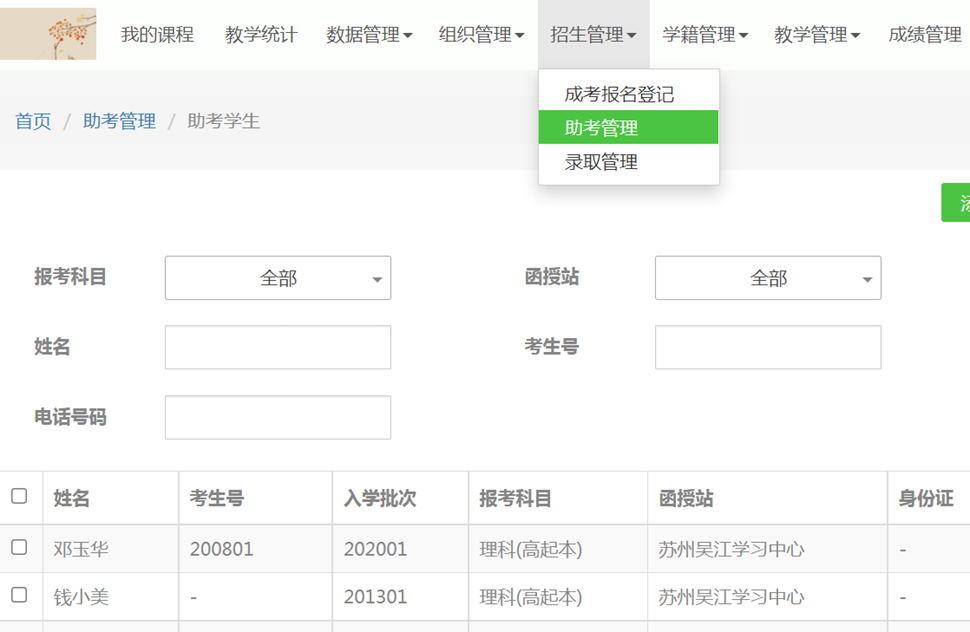Click the 助考学生 breadcrumb text

224,121
